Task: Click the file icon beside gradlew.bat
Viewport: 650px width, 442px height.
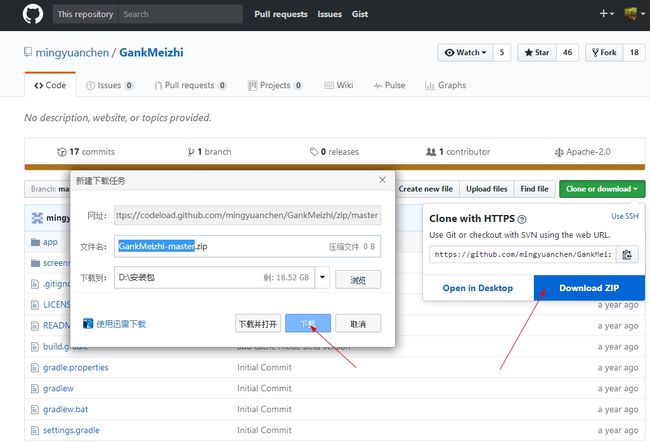Action: pos(35,410)
